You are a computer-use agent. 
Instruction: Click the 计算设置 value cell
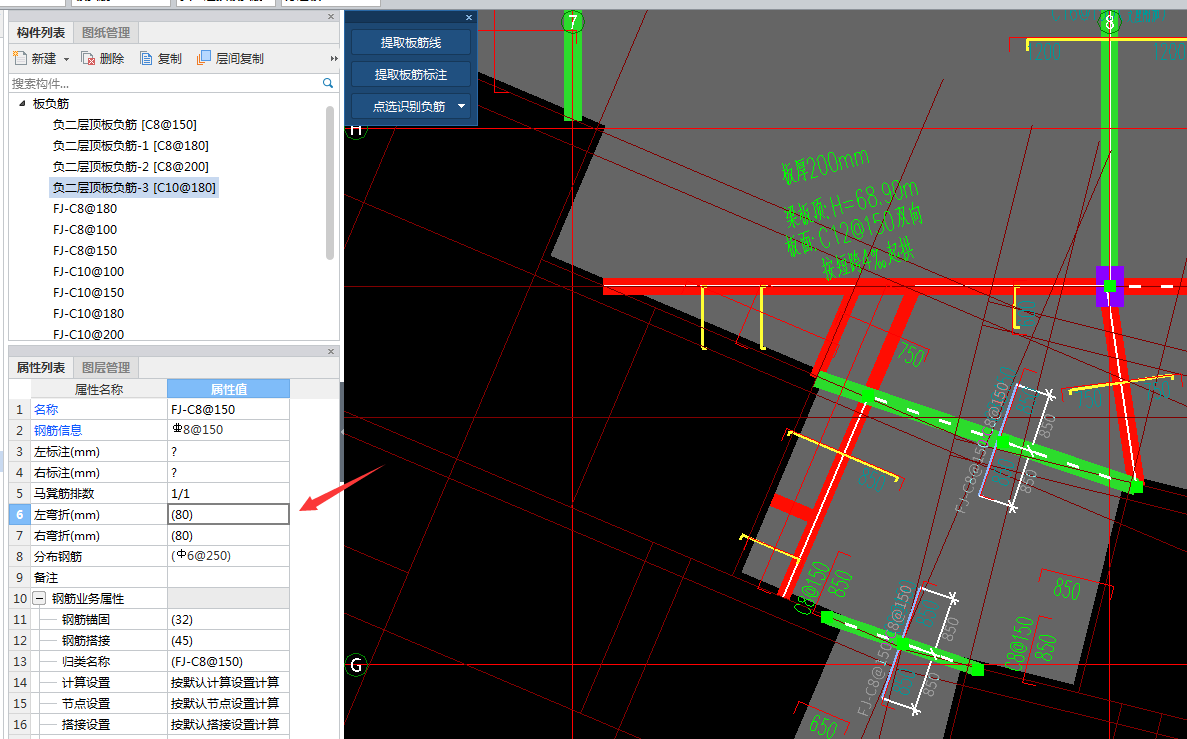coord(229,682)
